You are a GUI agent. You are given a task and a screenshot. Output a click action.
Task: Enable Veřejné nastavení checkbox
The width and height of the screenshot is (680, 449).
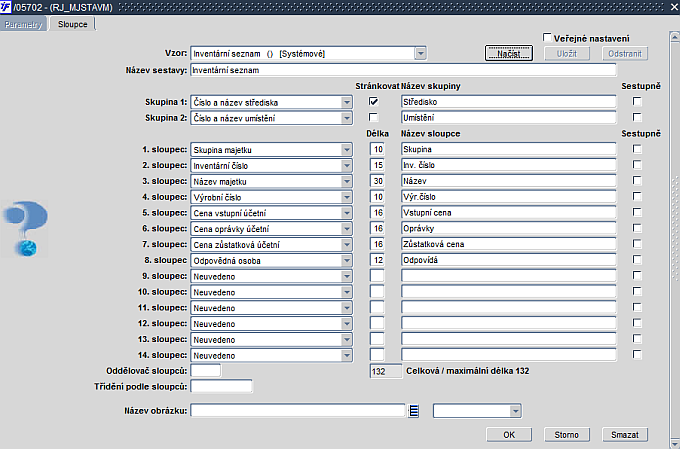click(547, 38)
